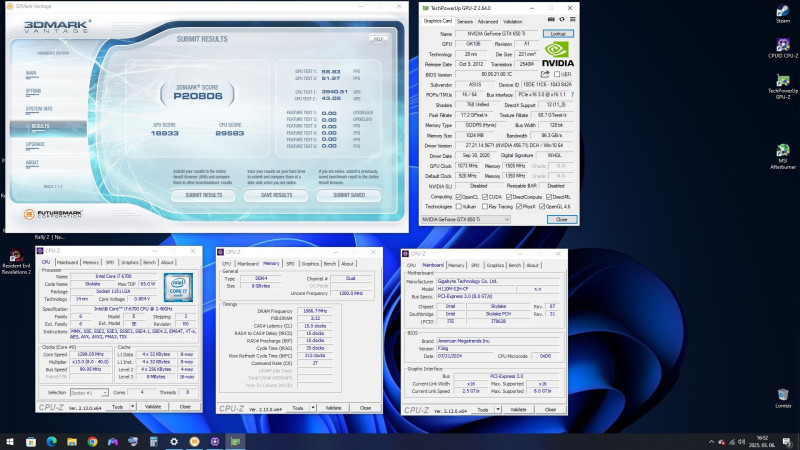The width and height of the screenshot is (800, 450).
Task: Switch to Validation tab in GPU-Z
Action: (512, 21)
